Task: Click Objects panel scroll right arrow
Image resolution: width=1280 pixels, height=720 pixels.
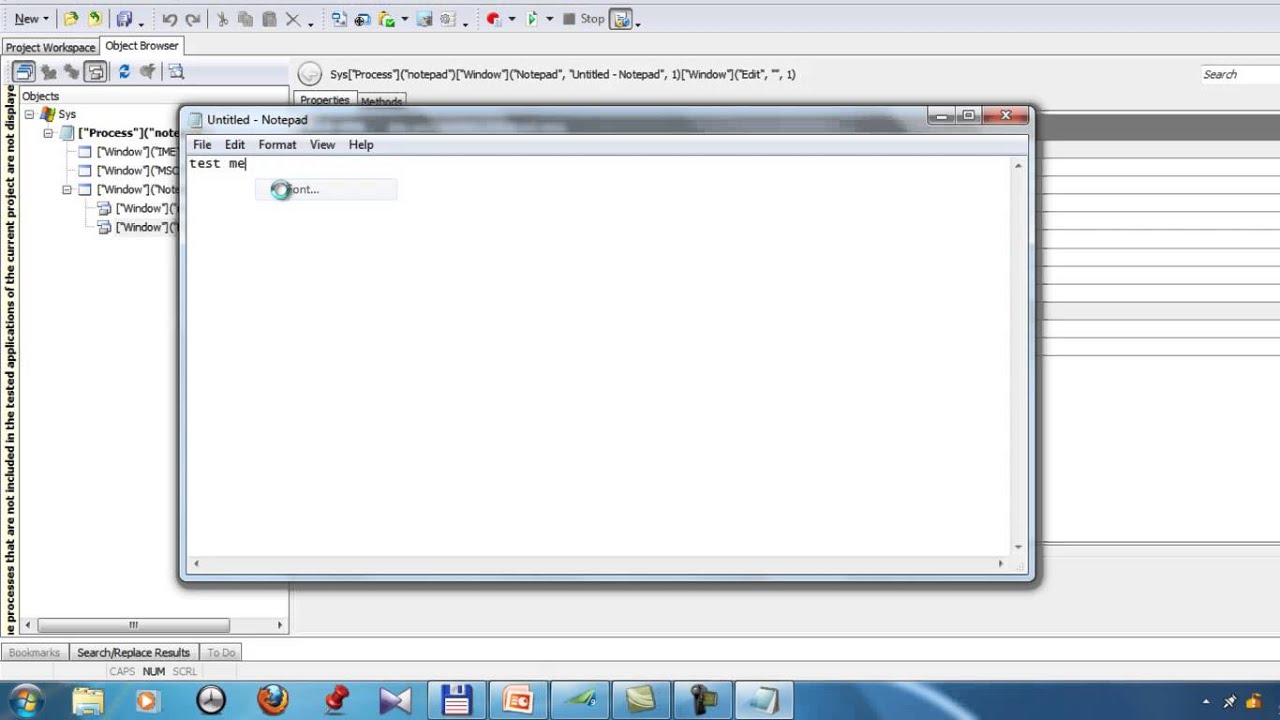Action: coord(280,625)
